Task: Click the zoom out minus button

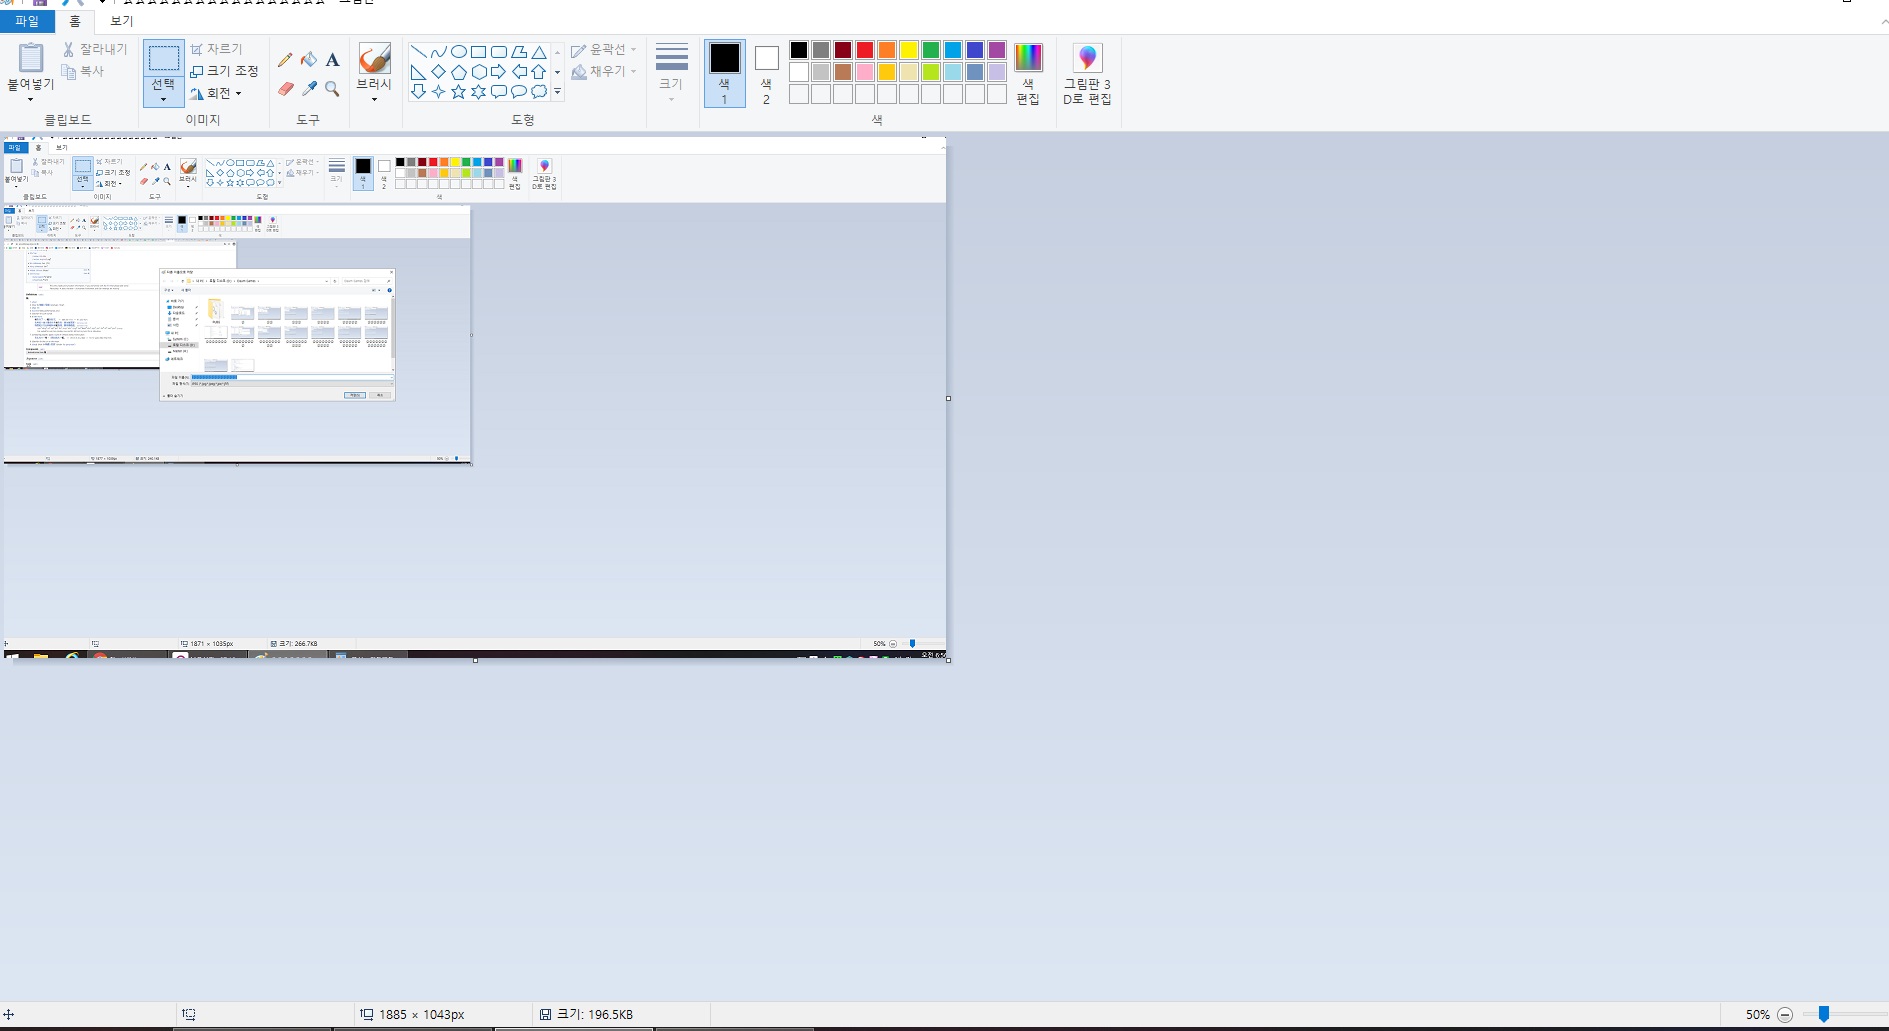Action: click(1785, 1014)
